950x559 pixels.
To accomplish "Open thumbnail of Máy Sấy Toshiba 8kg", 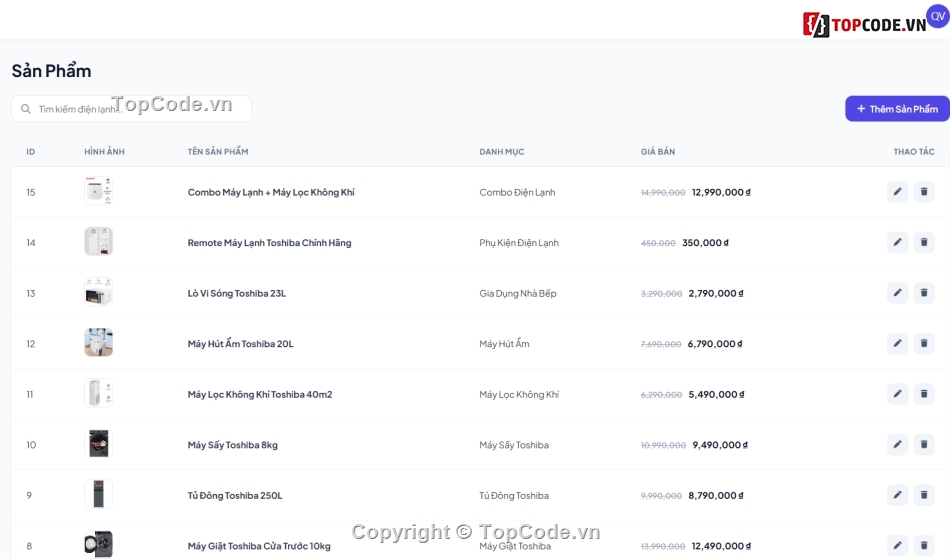I will click(x=98, y=443).
